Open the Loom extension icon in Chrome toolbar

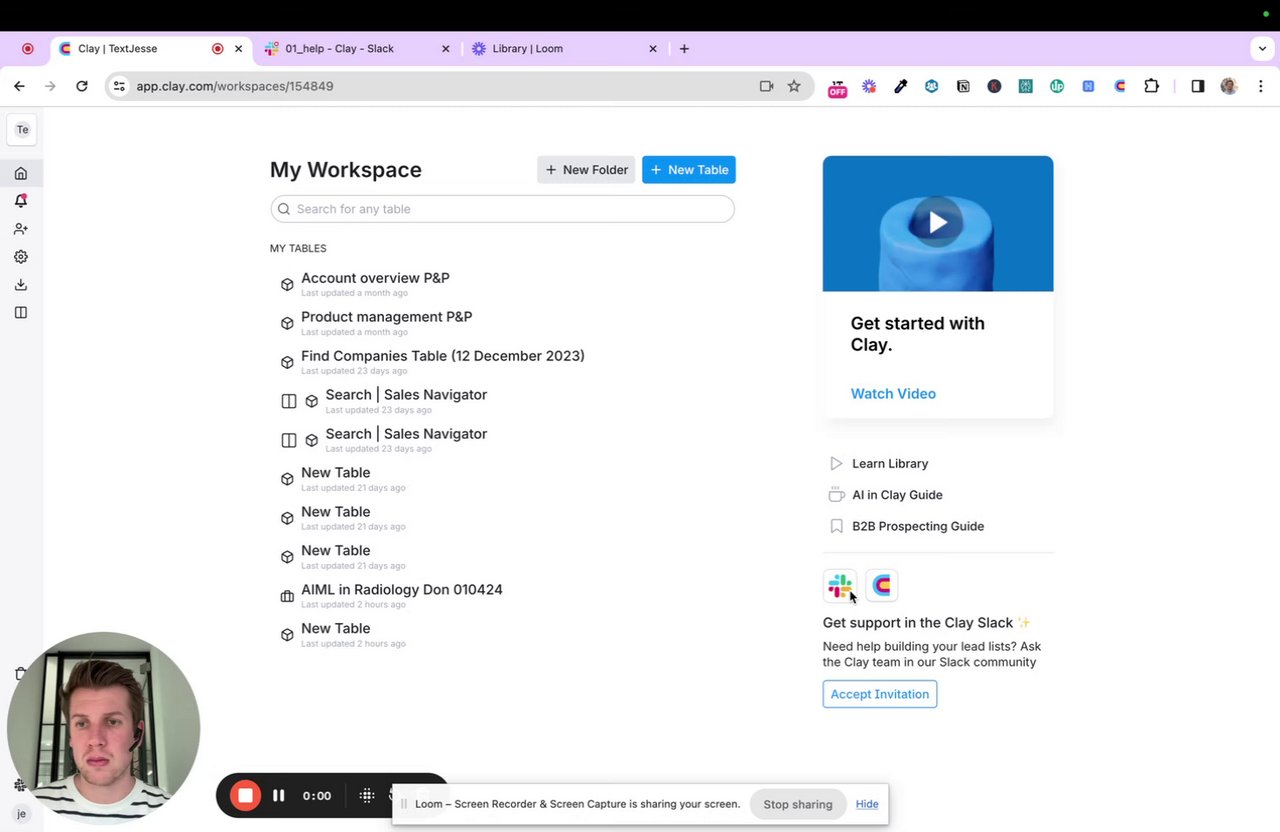[869, 87]
